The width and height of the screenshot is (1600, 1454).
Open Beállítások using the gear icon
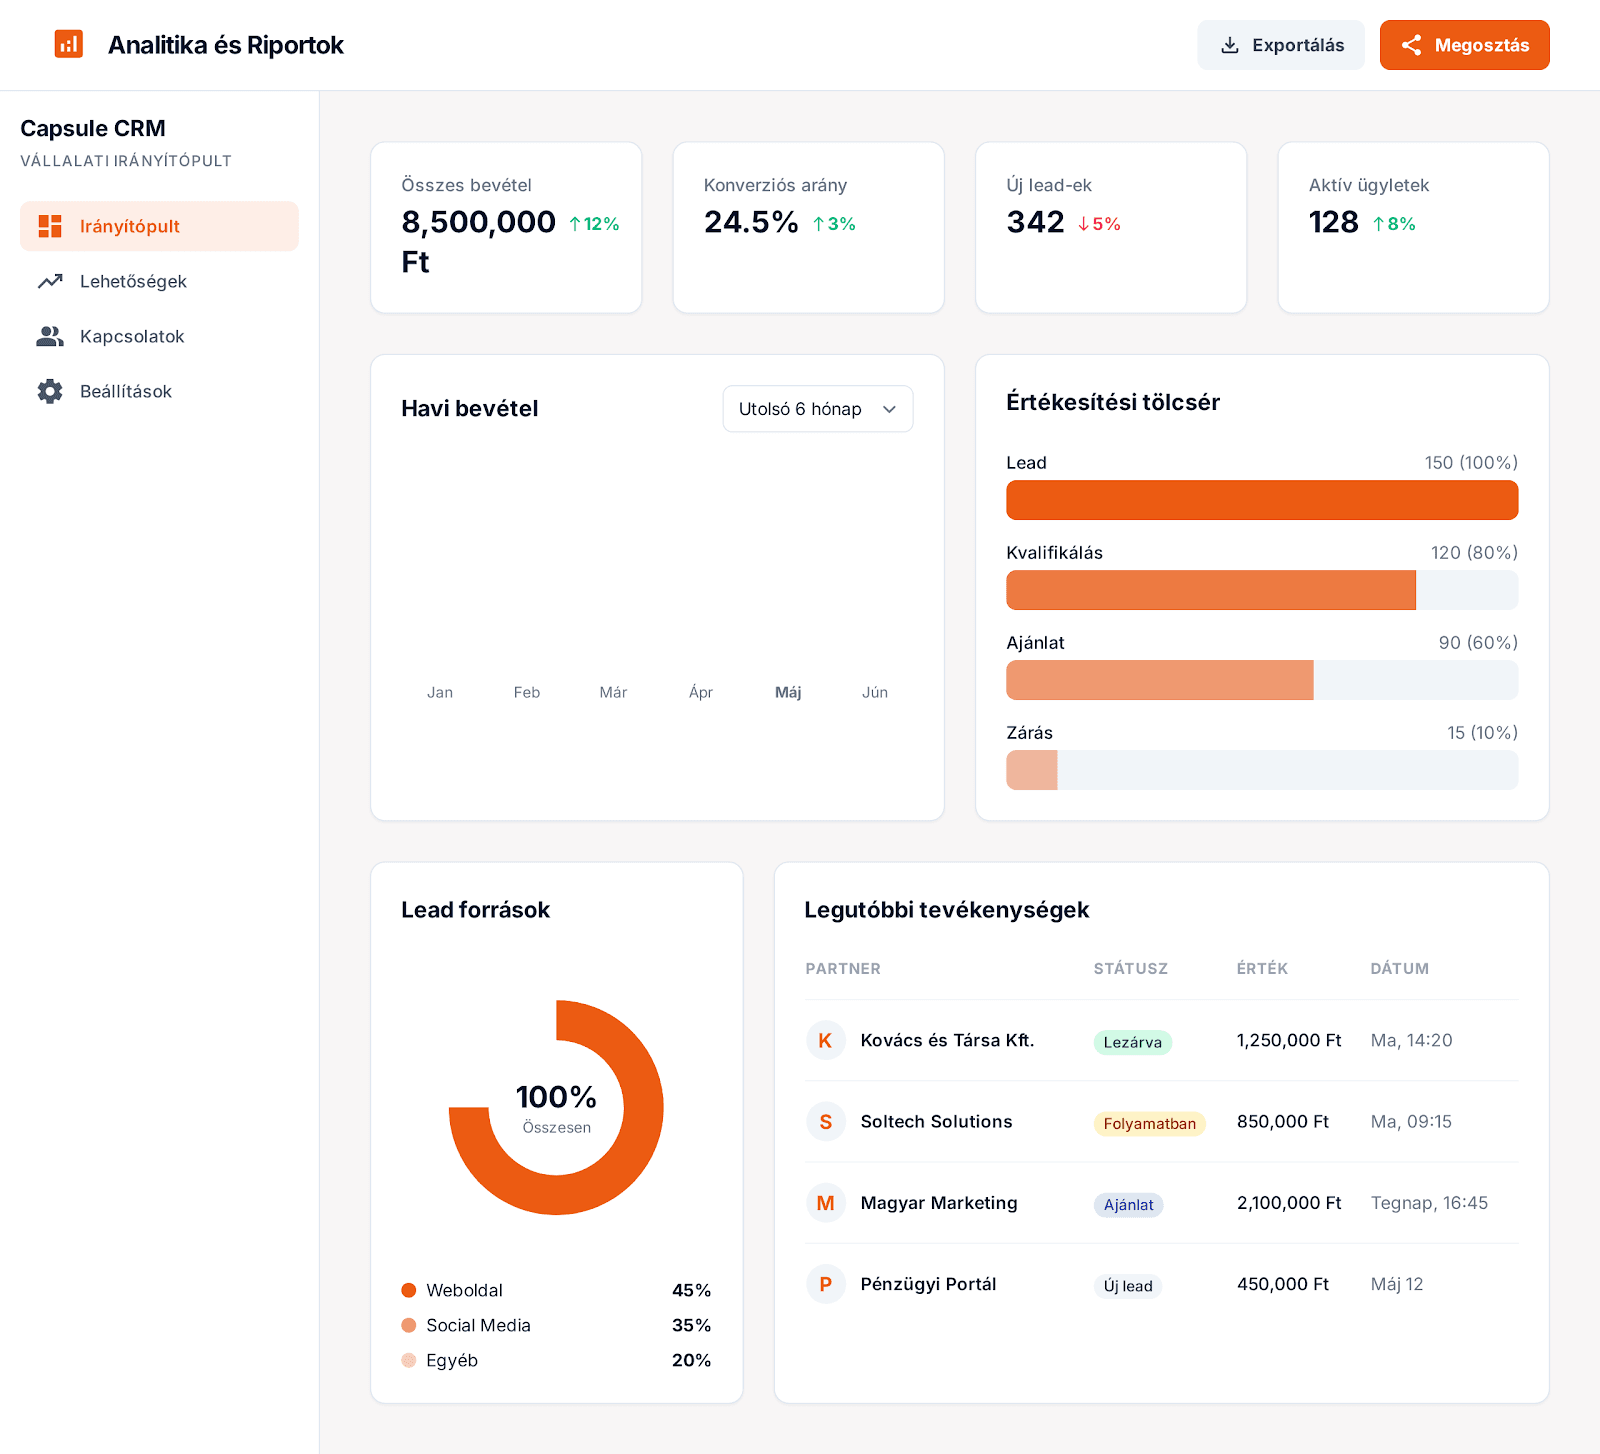point(49,391)
